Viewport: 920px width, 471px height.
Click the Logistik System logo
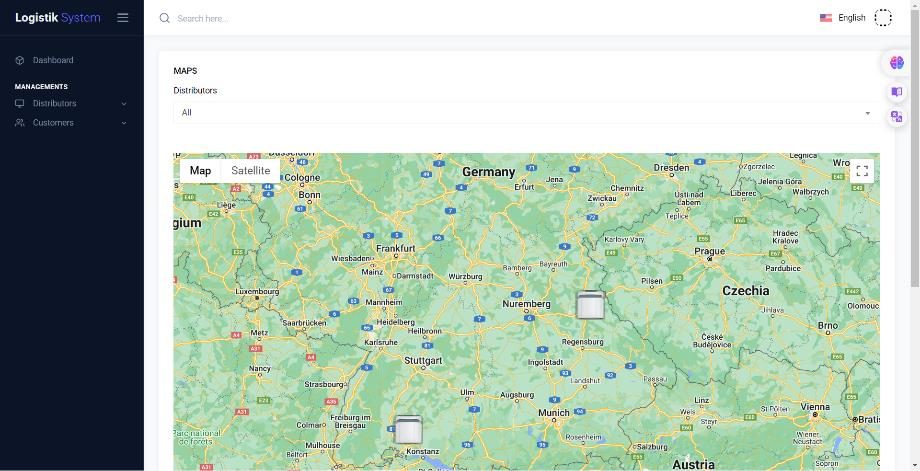58,18
